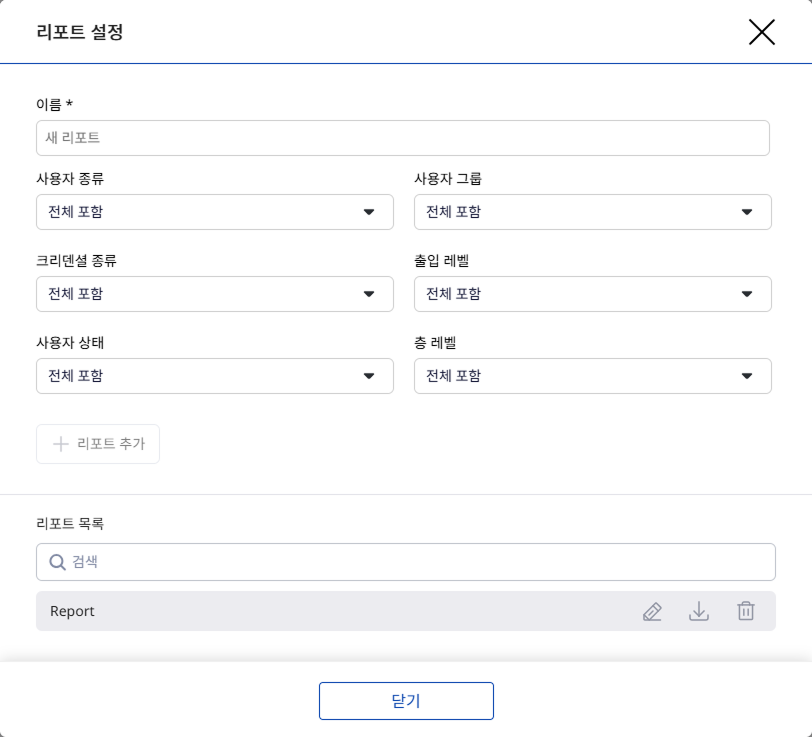
Task: Click the 사용자 그룹 dropdown arrow
Action: (747, 212)
